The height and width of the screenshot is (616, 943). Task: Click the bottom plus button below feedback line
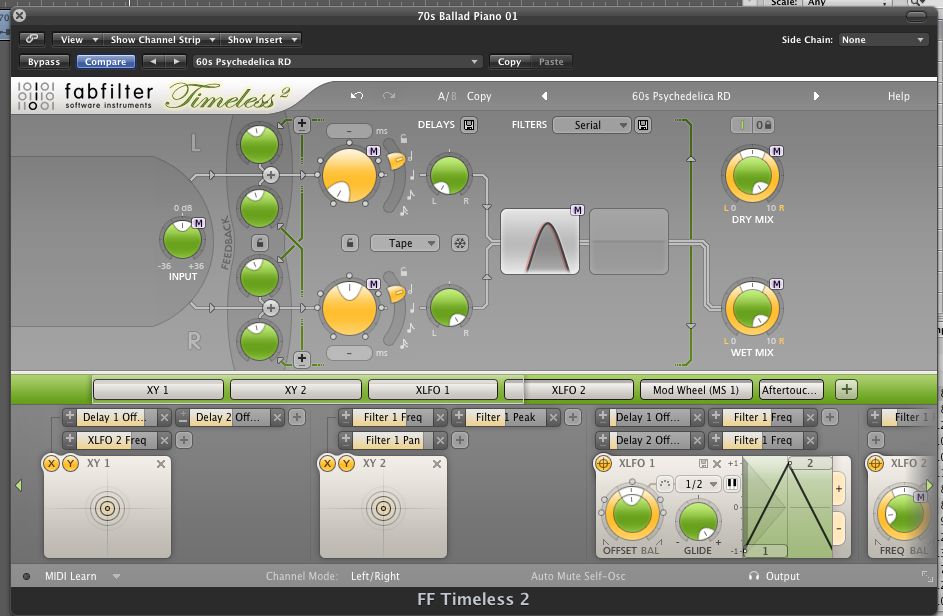tap(302, 359)
